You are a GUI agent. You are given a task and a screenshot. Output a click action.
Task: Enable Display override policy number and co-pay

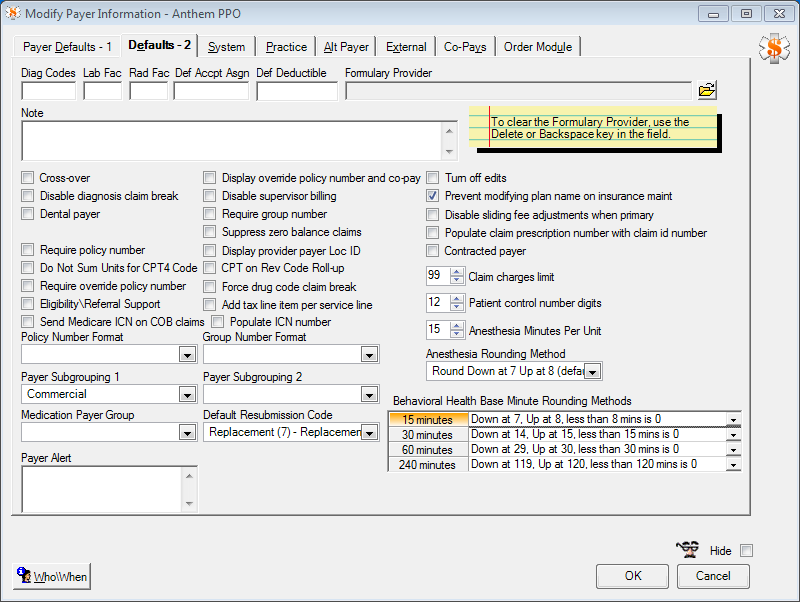(x=209, y=178)
